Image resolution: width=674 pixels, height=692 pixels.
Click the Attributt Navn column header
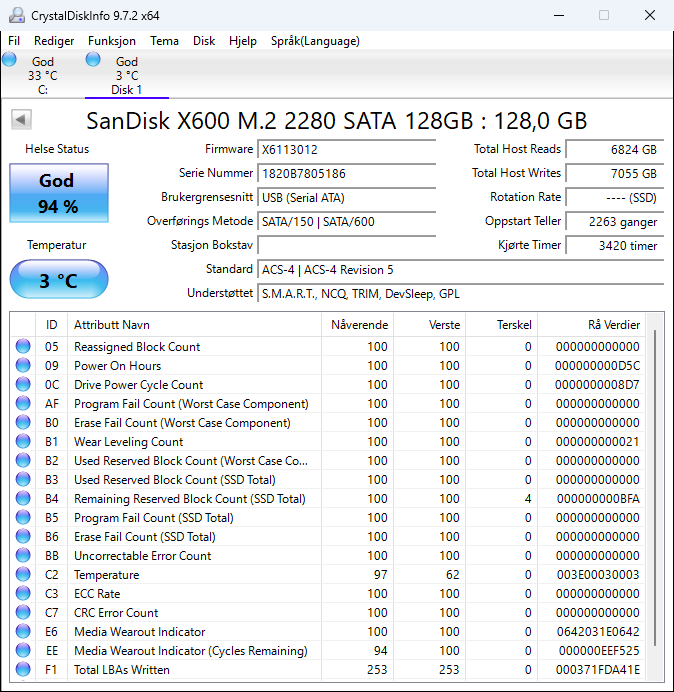[194, 325]
